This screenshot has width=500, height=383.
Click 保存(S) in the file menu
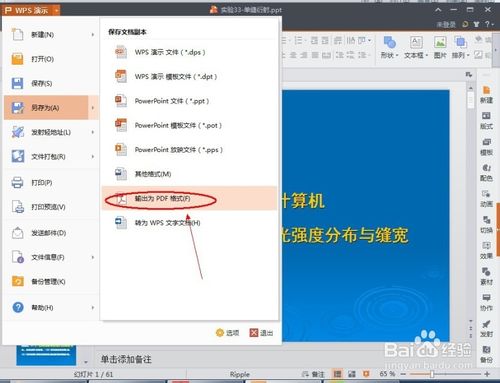click(50, 83)
